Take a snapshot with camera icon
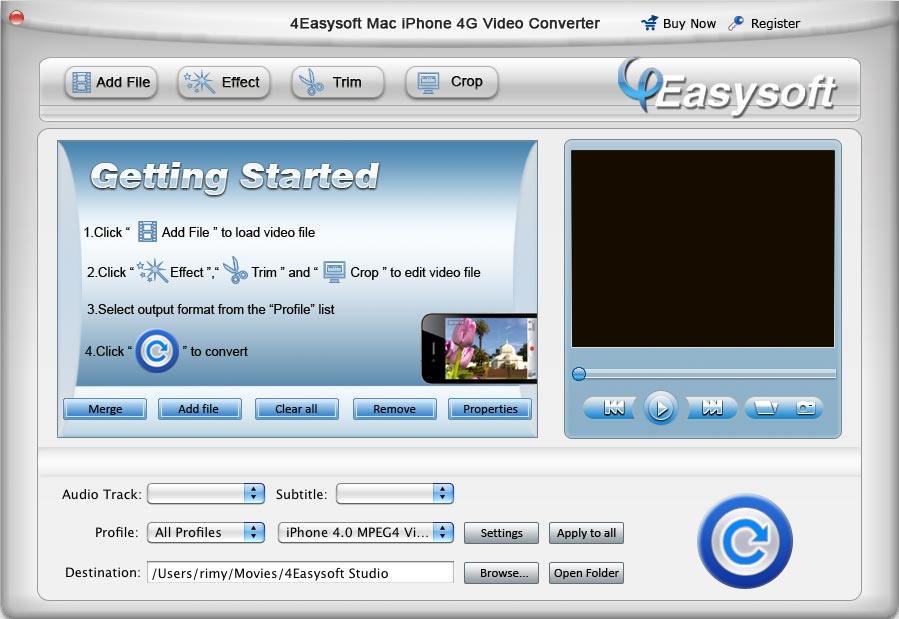The height and width of the screenshot is (619, 899). pos(805,408)
